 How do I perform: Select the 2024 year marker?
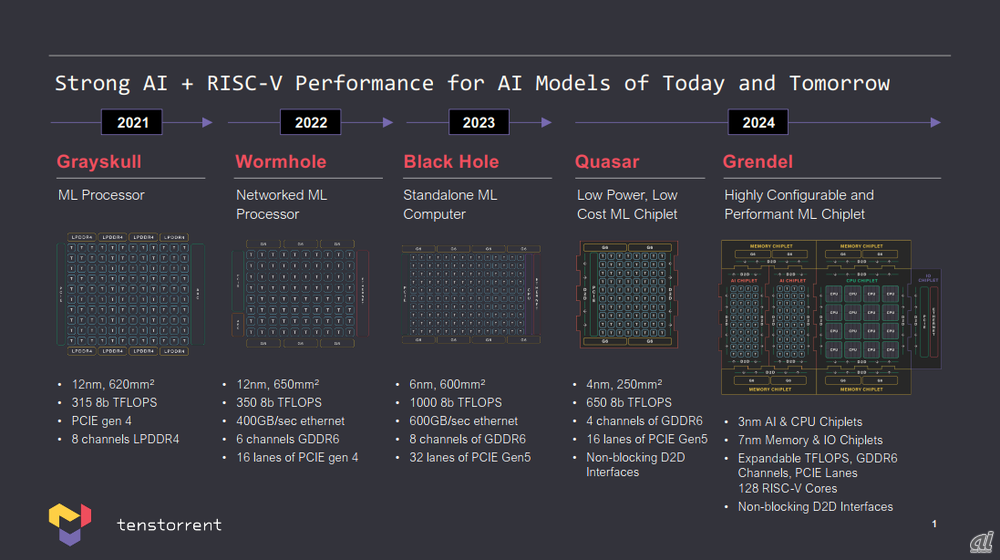coord(758,122)
